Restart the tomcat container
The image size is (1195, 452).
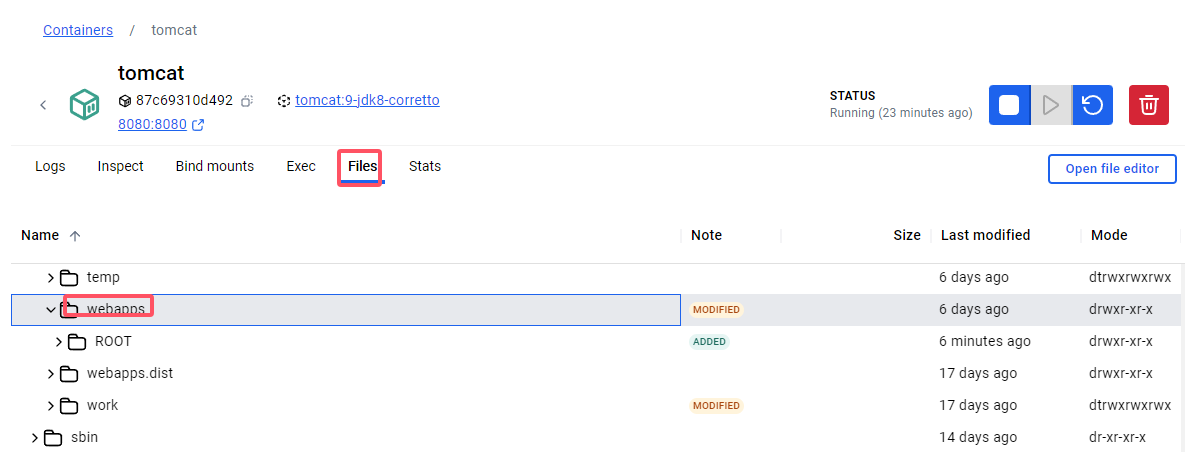1092,105
